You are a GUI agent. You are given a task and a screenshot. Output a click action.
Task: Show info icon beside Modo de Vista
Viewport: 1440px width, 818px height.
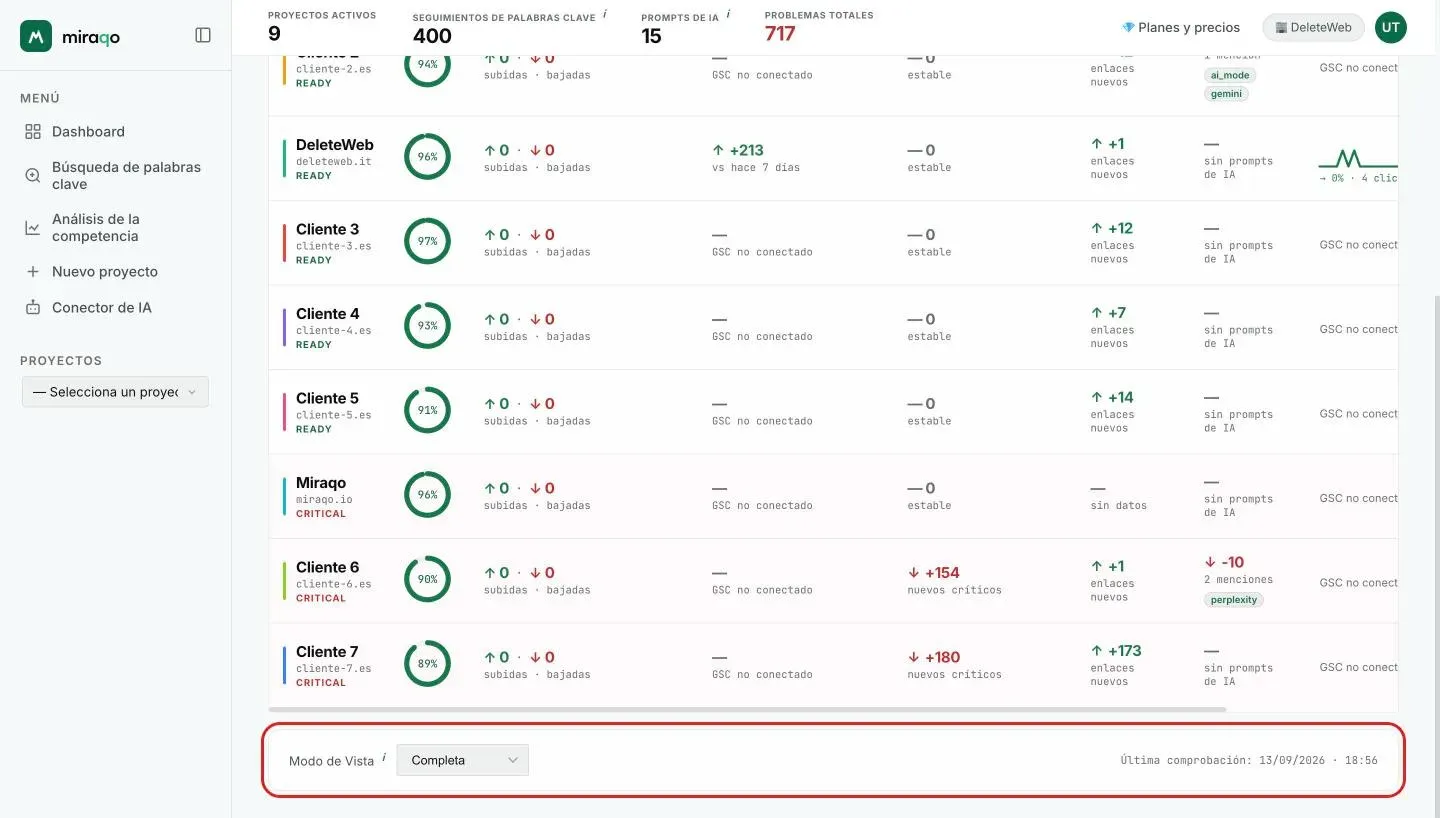[384, 757]
